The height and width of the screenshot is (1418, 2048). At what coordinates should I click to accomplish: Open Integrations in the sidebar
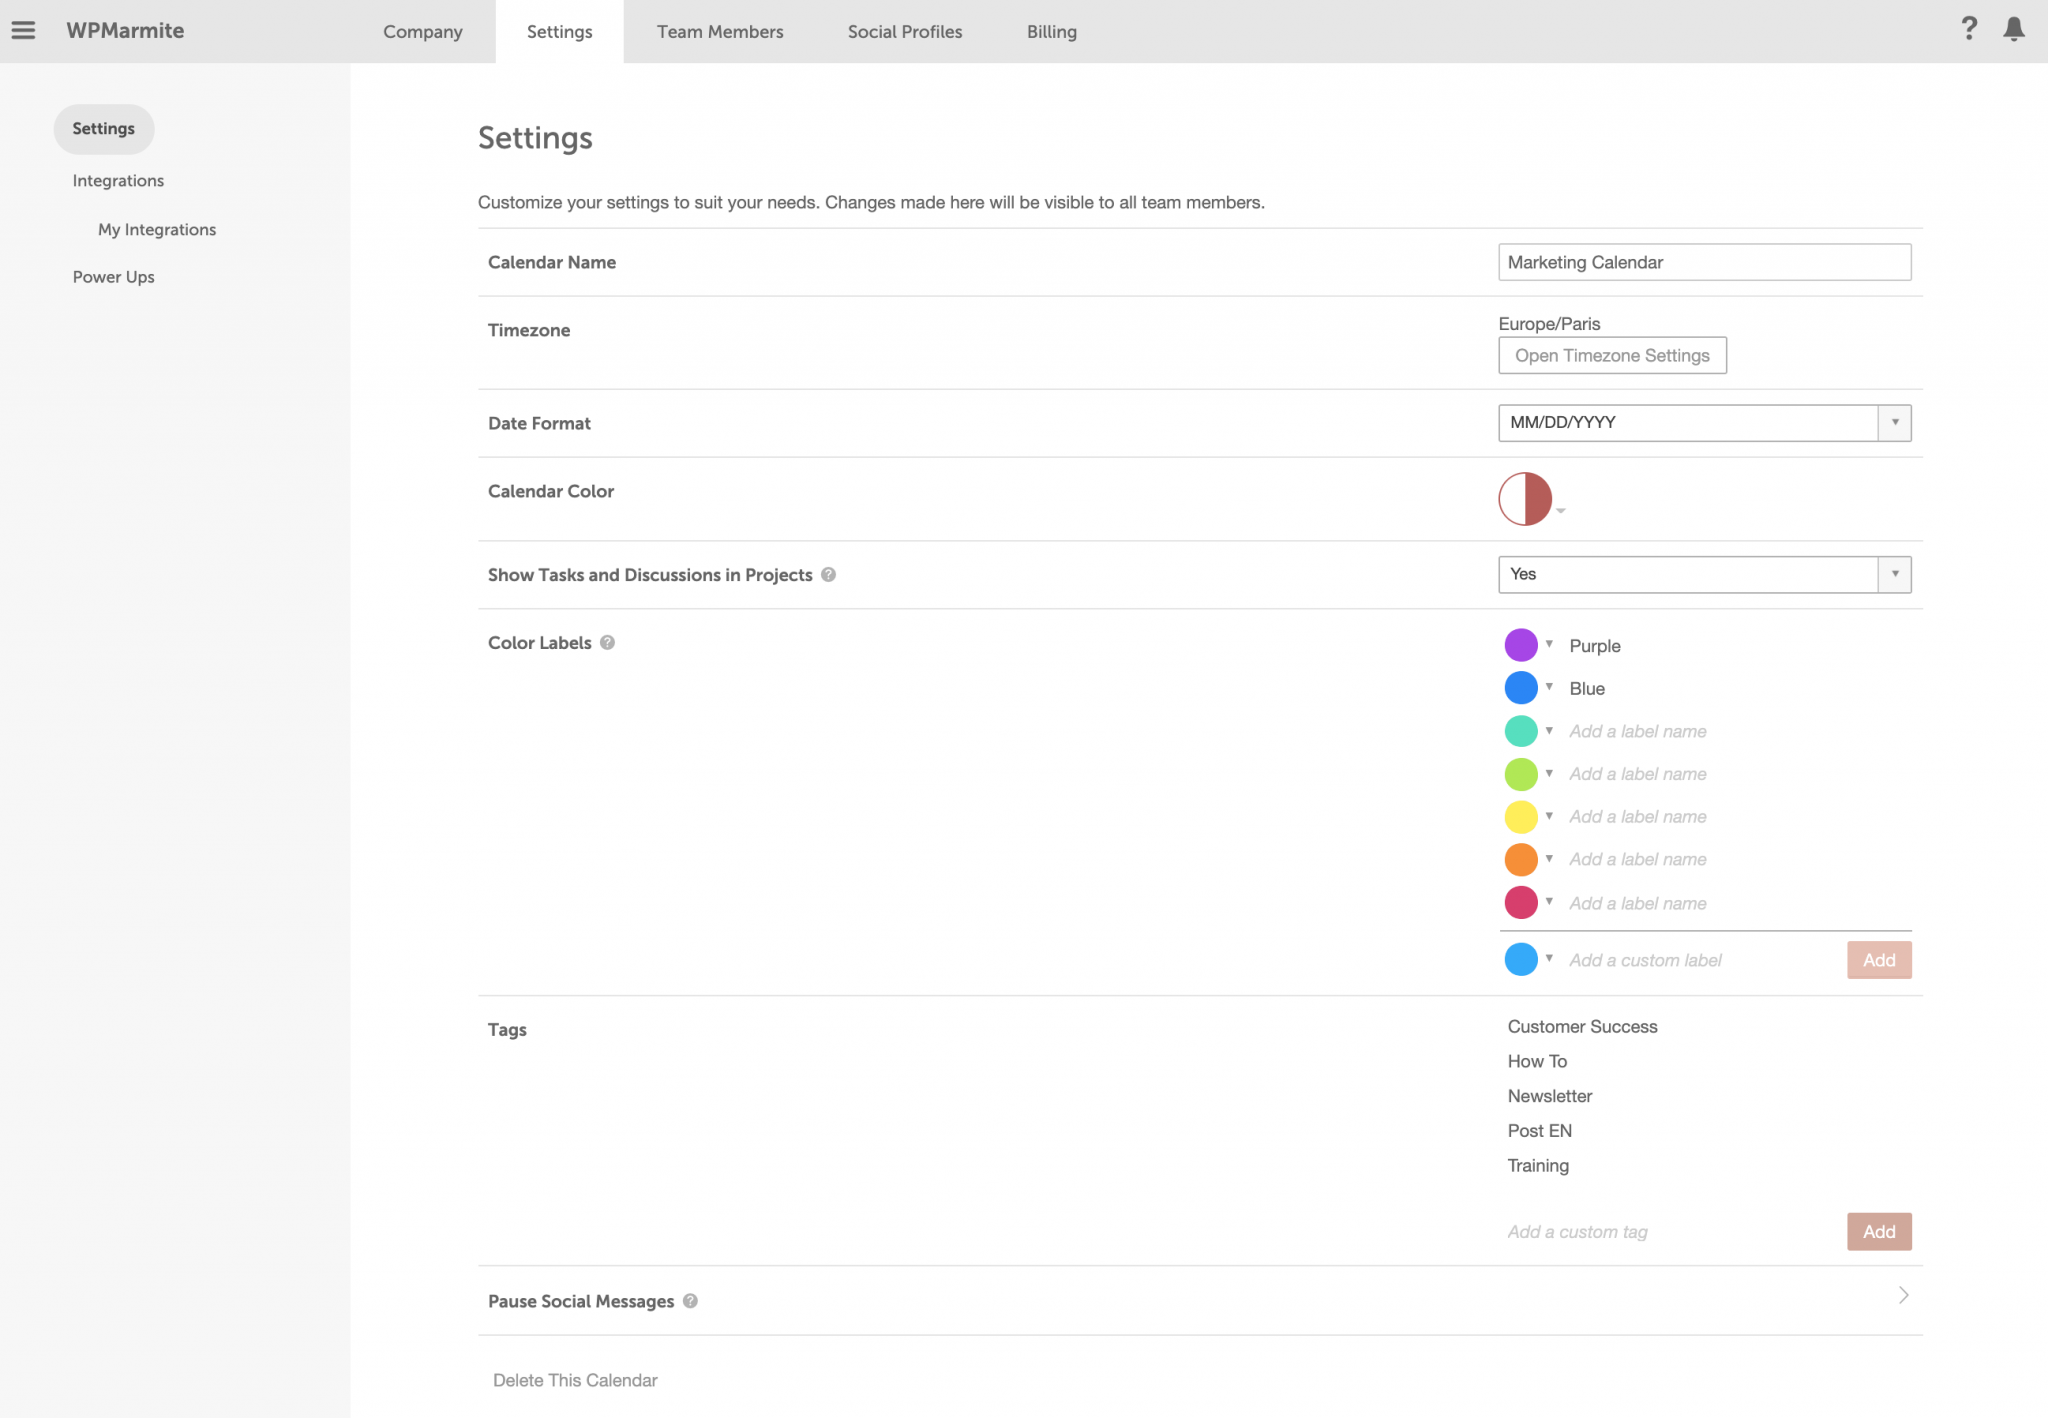pyautogui.click(x=118, y=181)
